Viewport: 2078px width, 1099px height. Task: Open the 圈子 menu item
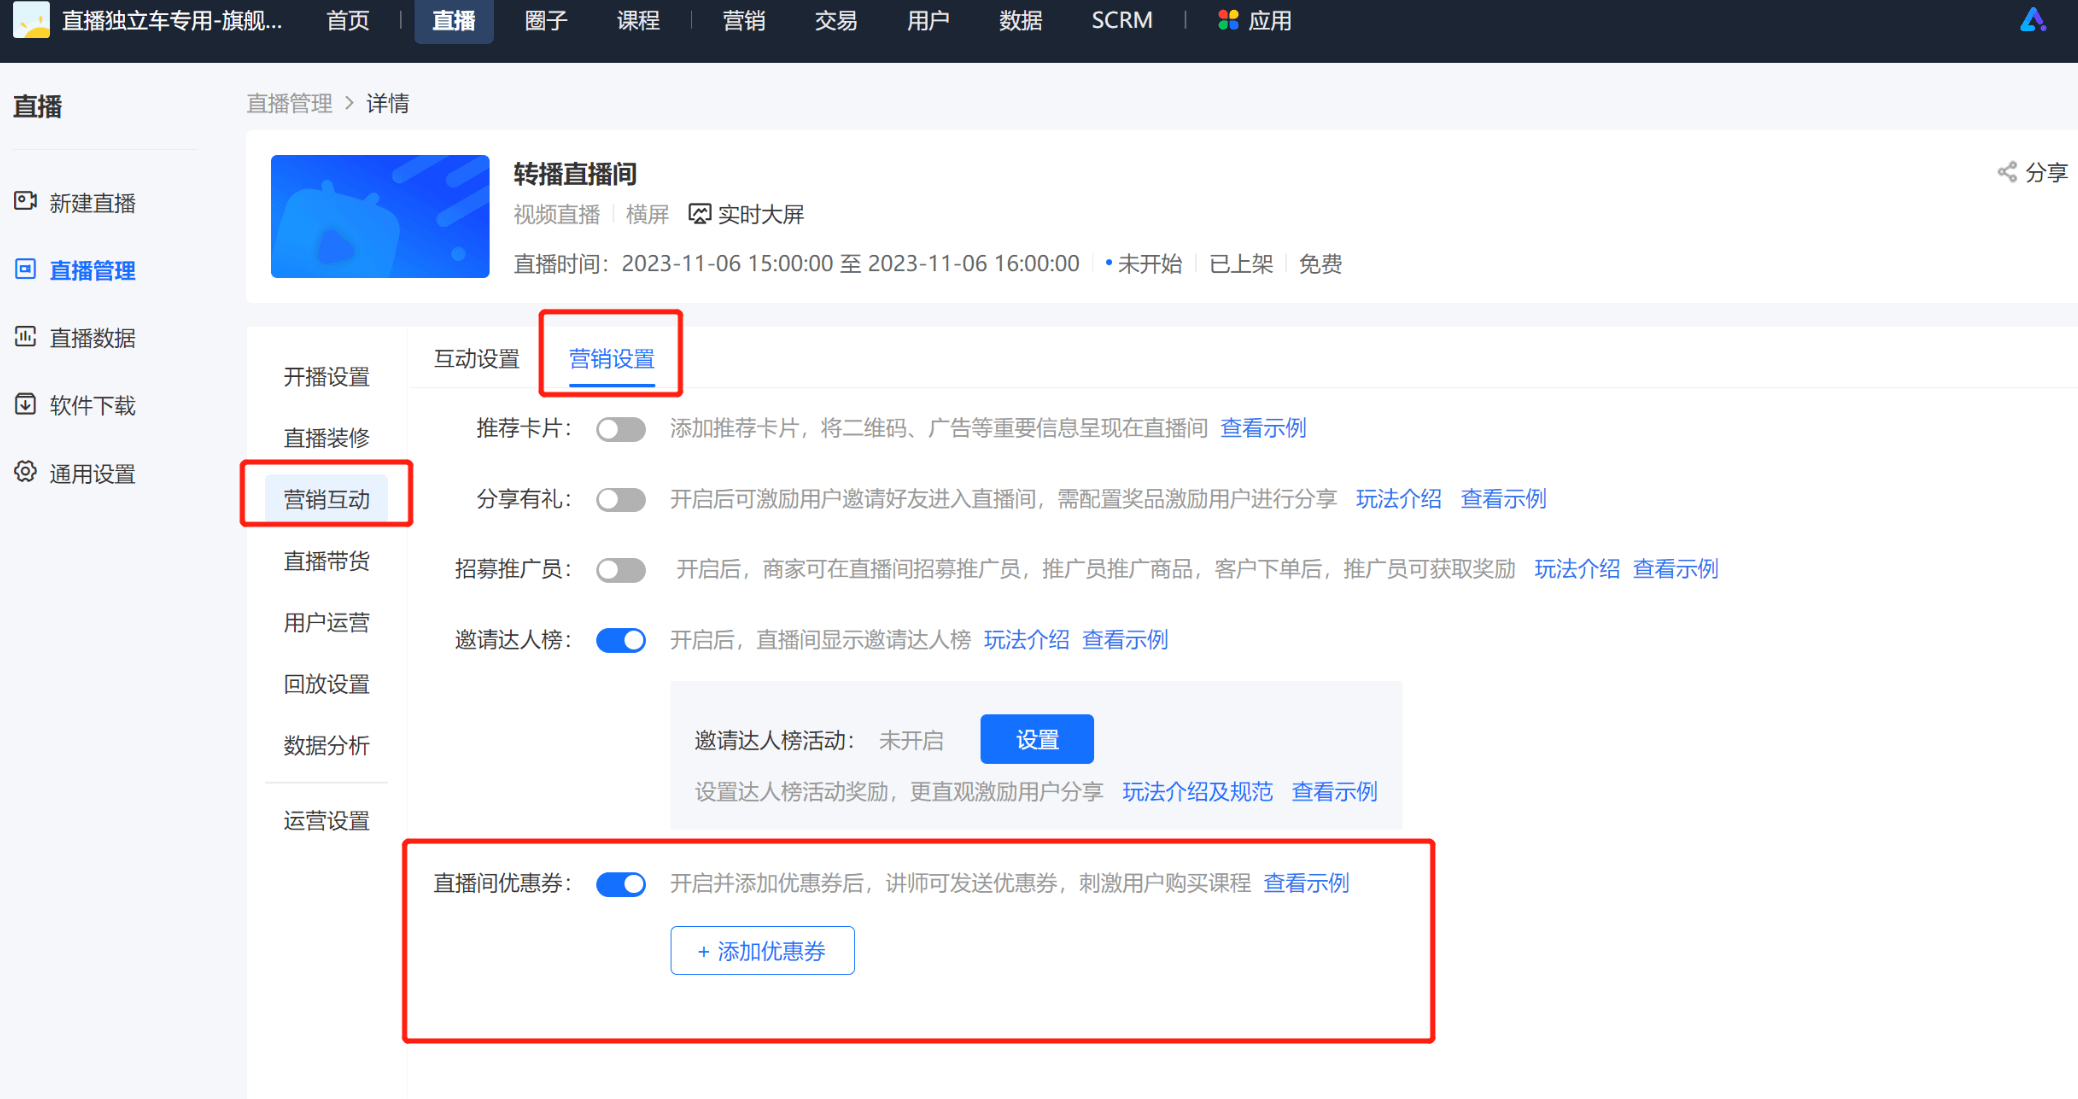(546, 20)
